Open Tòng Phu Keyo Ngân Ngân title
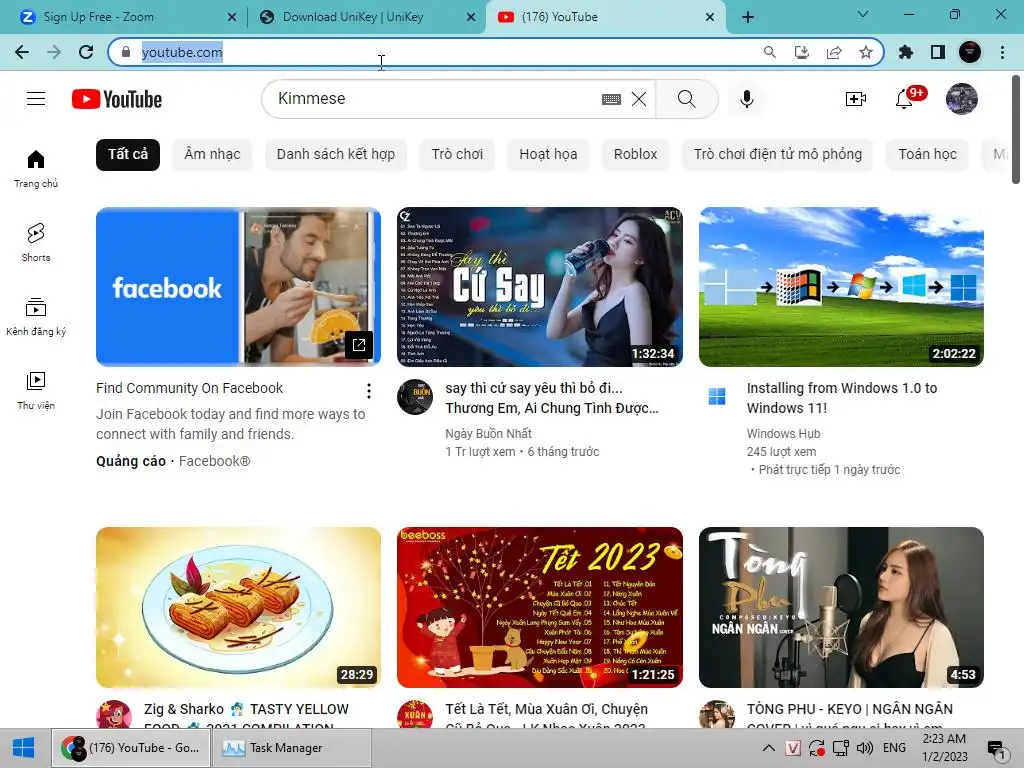 pyautogui.click(x=850, y=714)
